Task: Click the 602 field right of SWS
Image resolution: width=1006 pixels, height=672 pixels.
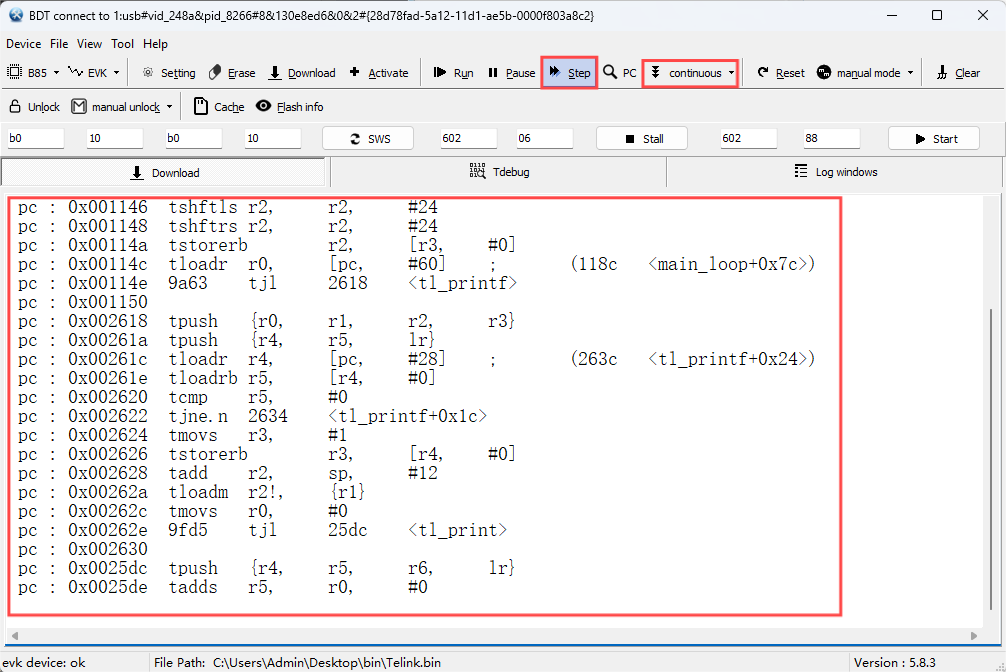Action: (x=469, y=138)
